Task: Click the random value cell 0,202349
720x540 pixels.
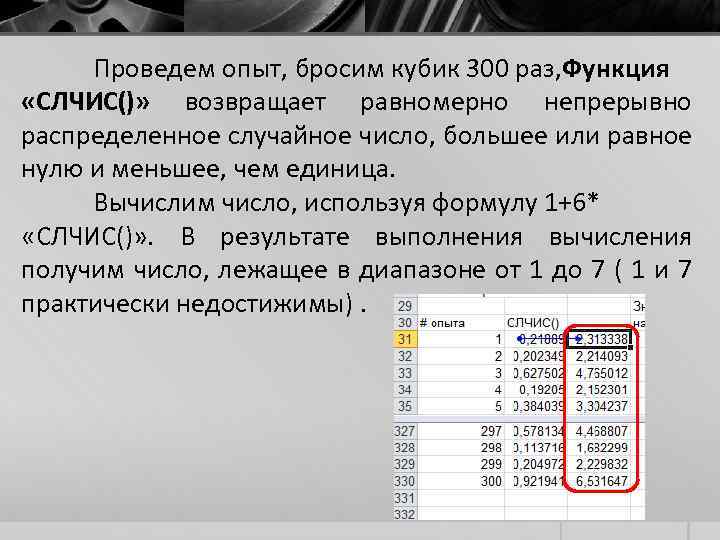Action: point(536,356)
